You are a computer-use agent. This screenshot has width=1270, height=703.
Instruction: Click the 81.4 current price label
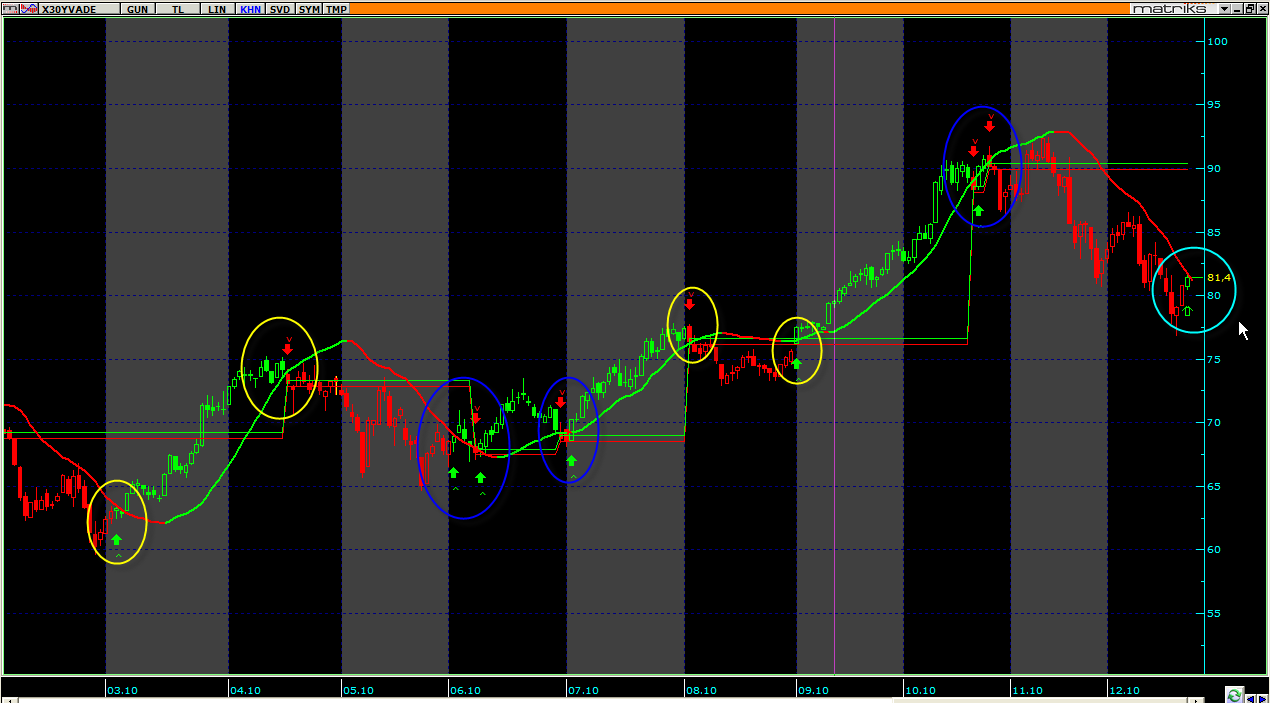tap(1218, 277)
